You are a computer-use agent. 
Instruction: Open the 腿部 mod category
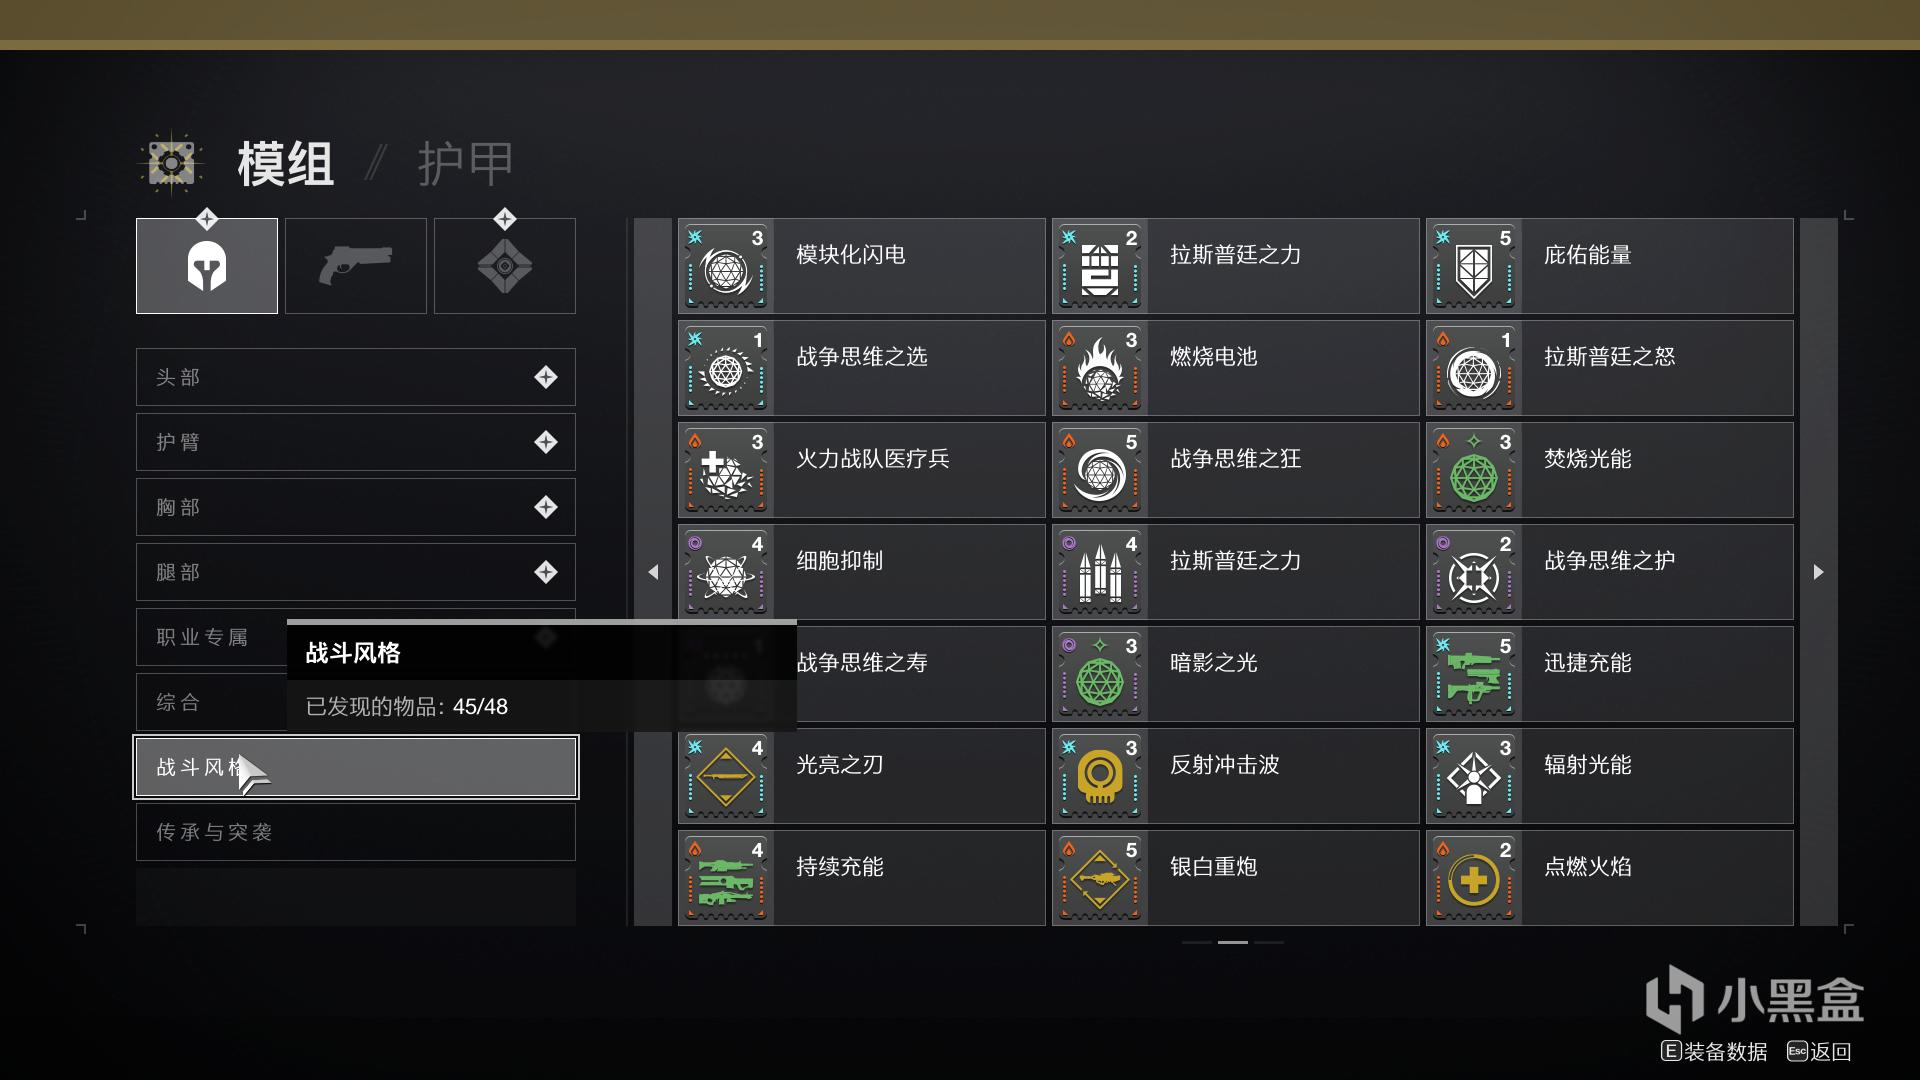click(356, 572)
